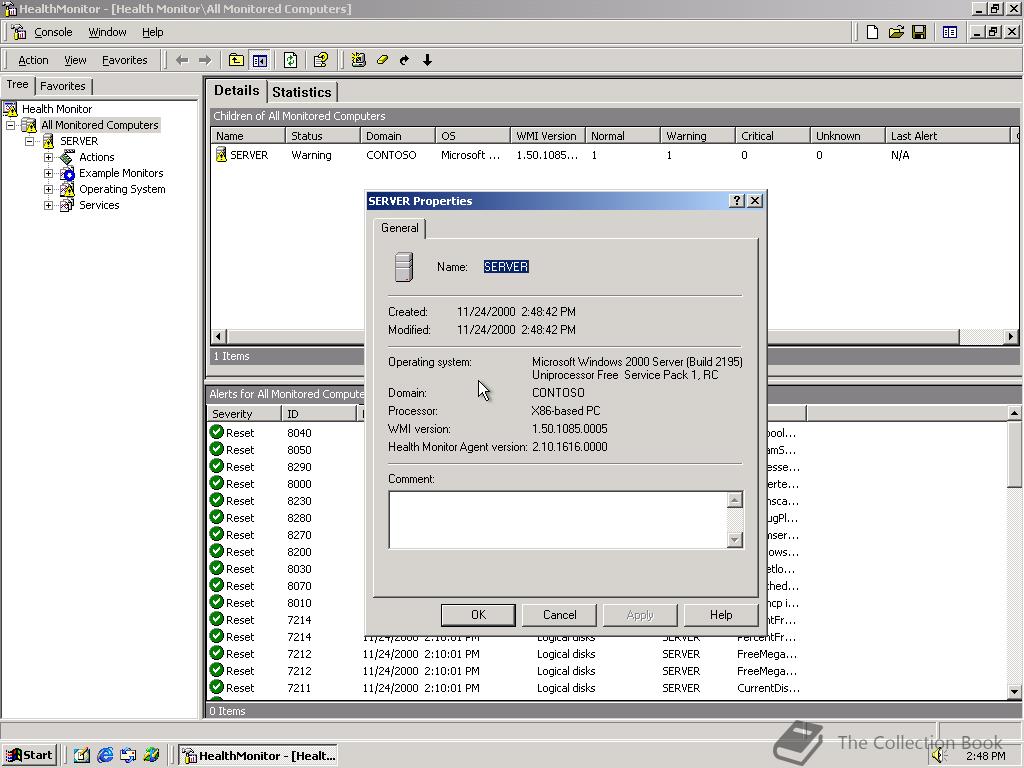Open the Window menu

[107, 32]
